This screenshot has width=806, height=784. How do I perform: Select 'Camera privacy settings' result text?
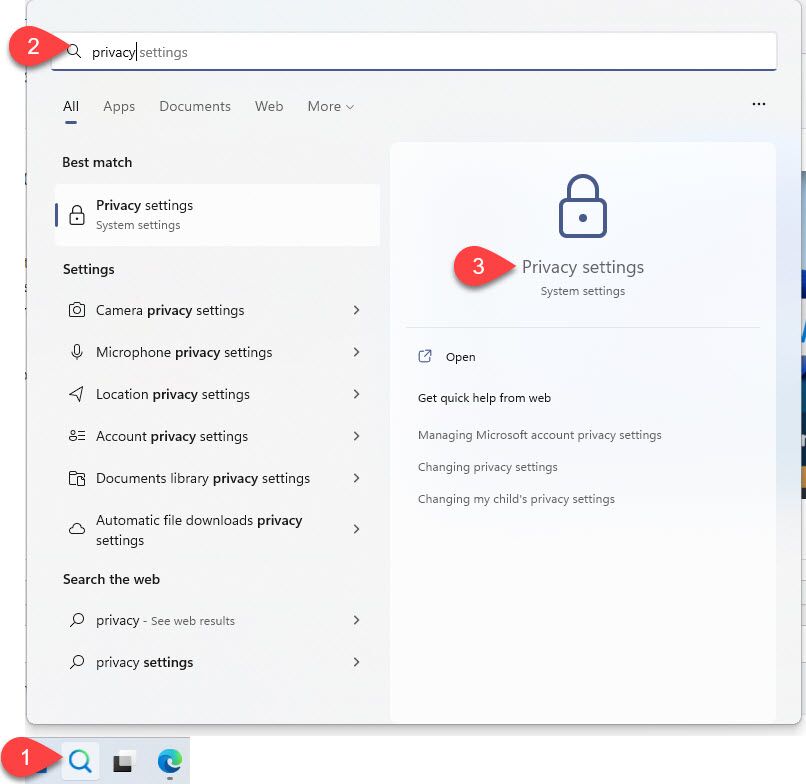(x=170, y=311)
